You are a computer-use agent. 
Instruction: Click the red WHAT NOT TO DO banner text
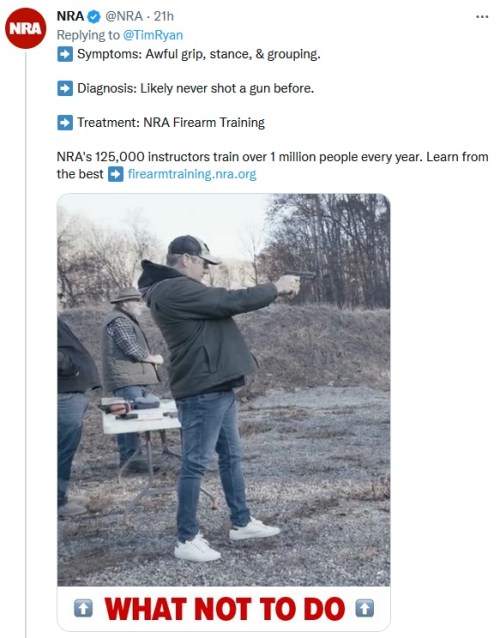coord(225,609)
